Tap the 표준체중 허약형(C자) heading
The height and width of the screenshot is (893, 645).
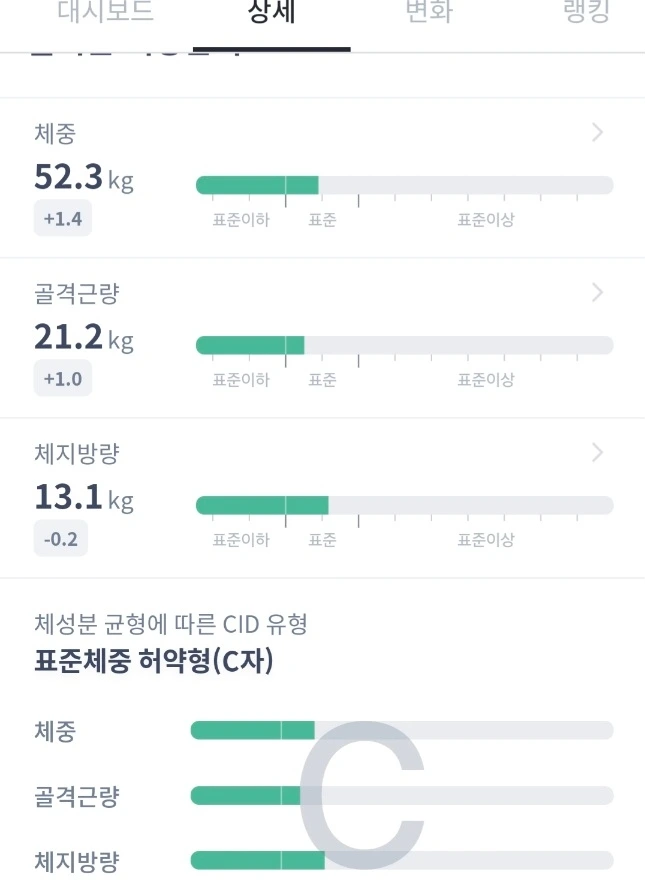153,661
